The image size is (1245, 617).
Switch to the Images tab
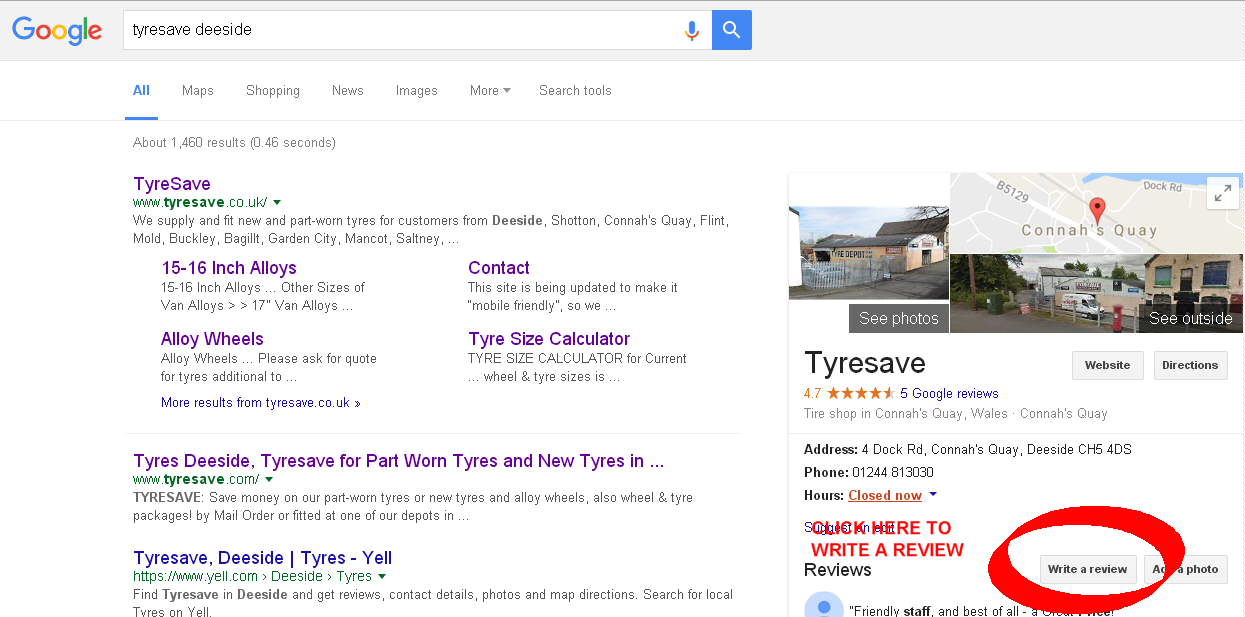417,90
